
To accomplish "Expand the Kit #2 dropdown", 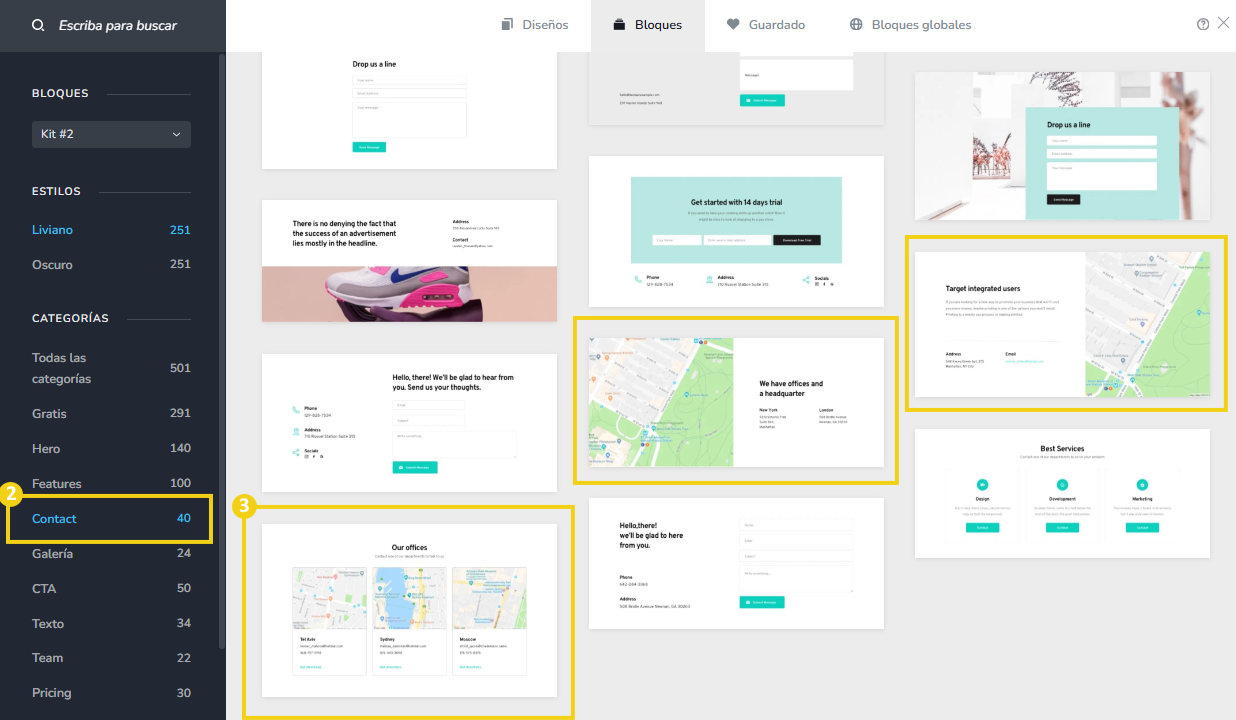I will pyautogui.click(x=111, y=134).
